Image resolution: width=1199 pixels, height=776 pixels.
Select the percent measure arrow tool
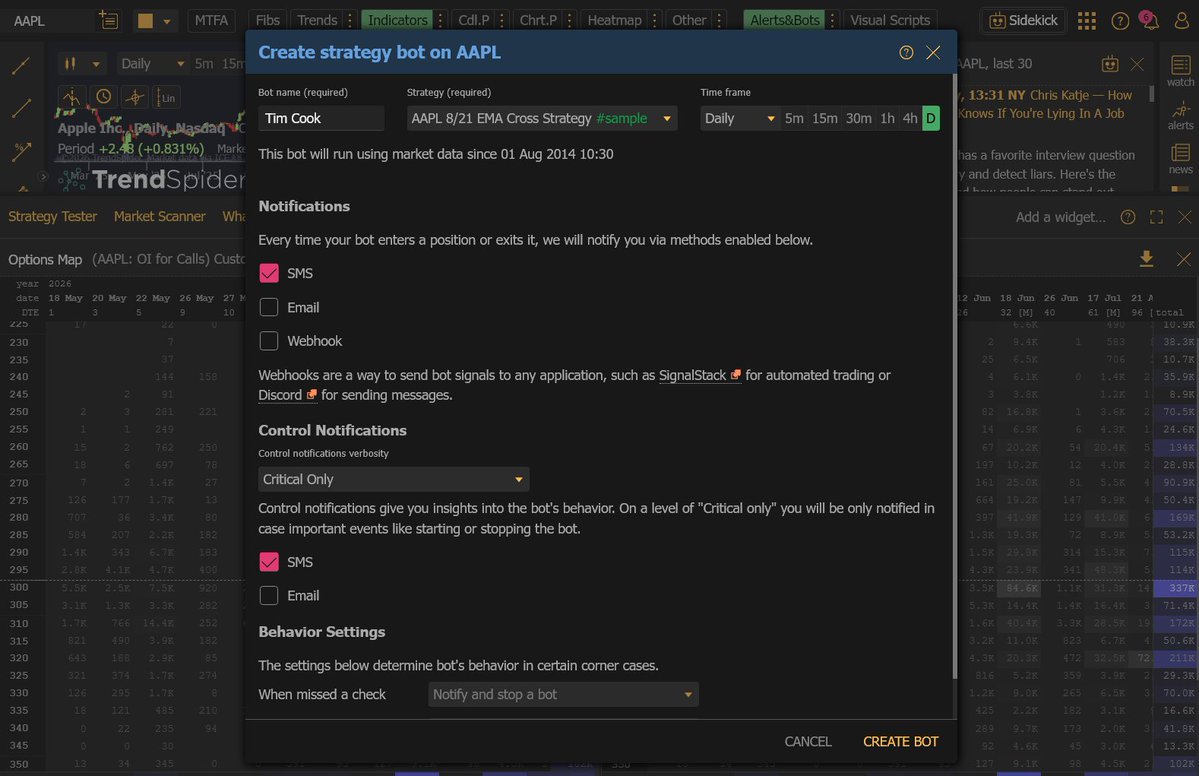click(21, 151)
